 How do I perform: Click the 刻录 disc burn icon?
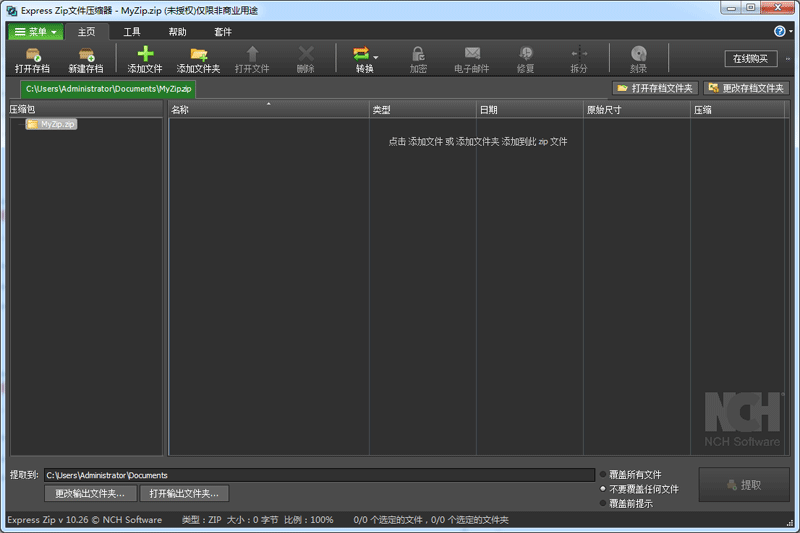coord(638,54)
